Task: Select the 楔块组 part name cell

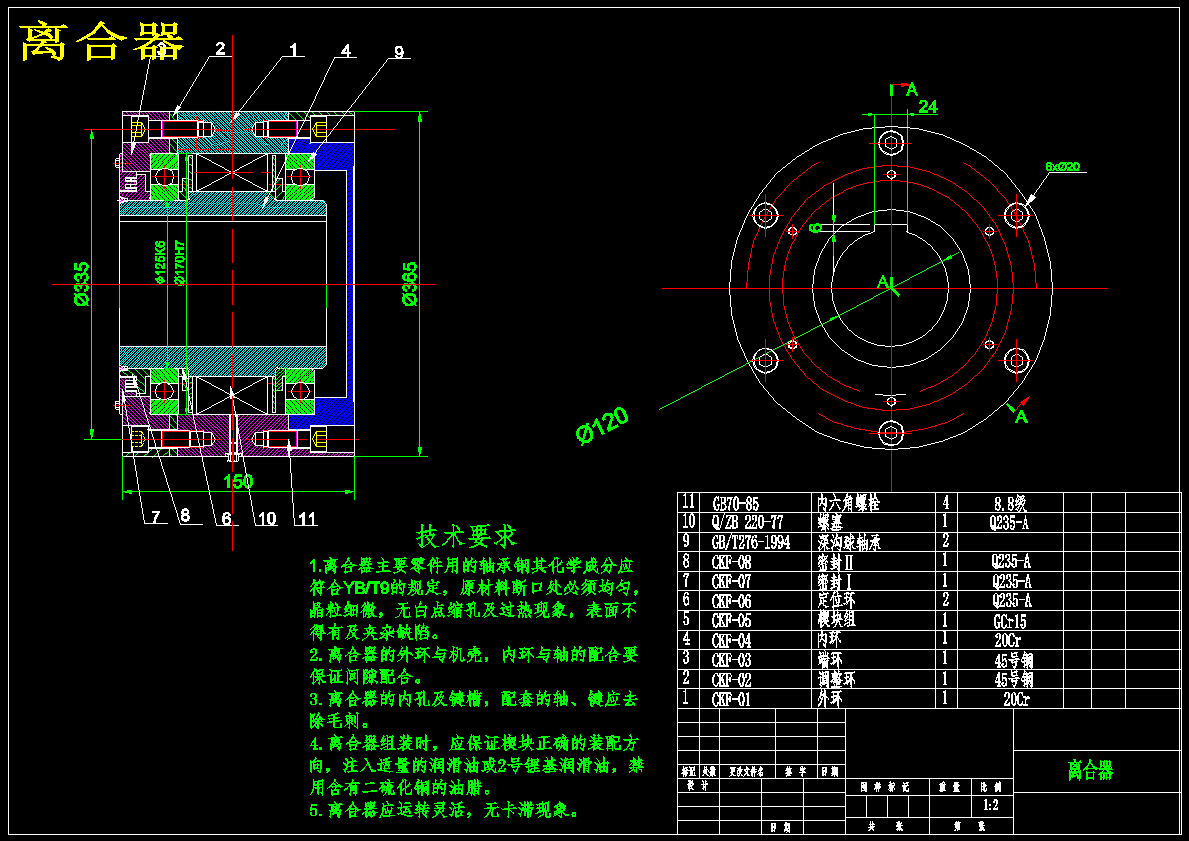Action: point(836,620)
